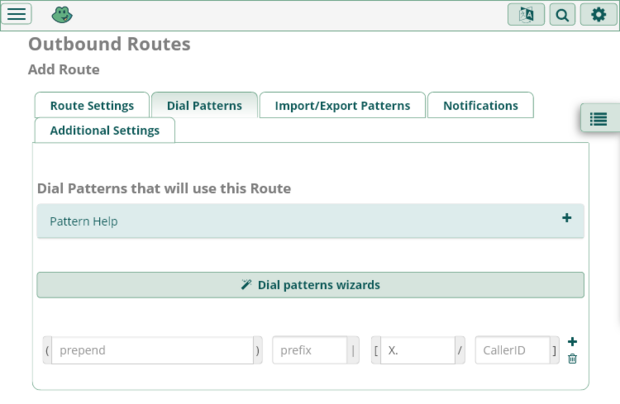
Task: Switch to Route Settings tab
Action: pyautogui.click(x=92, y=106)
